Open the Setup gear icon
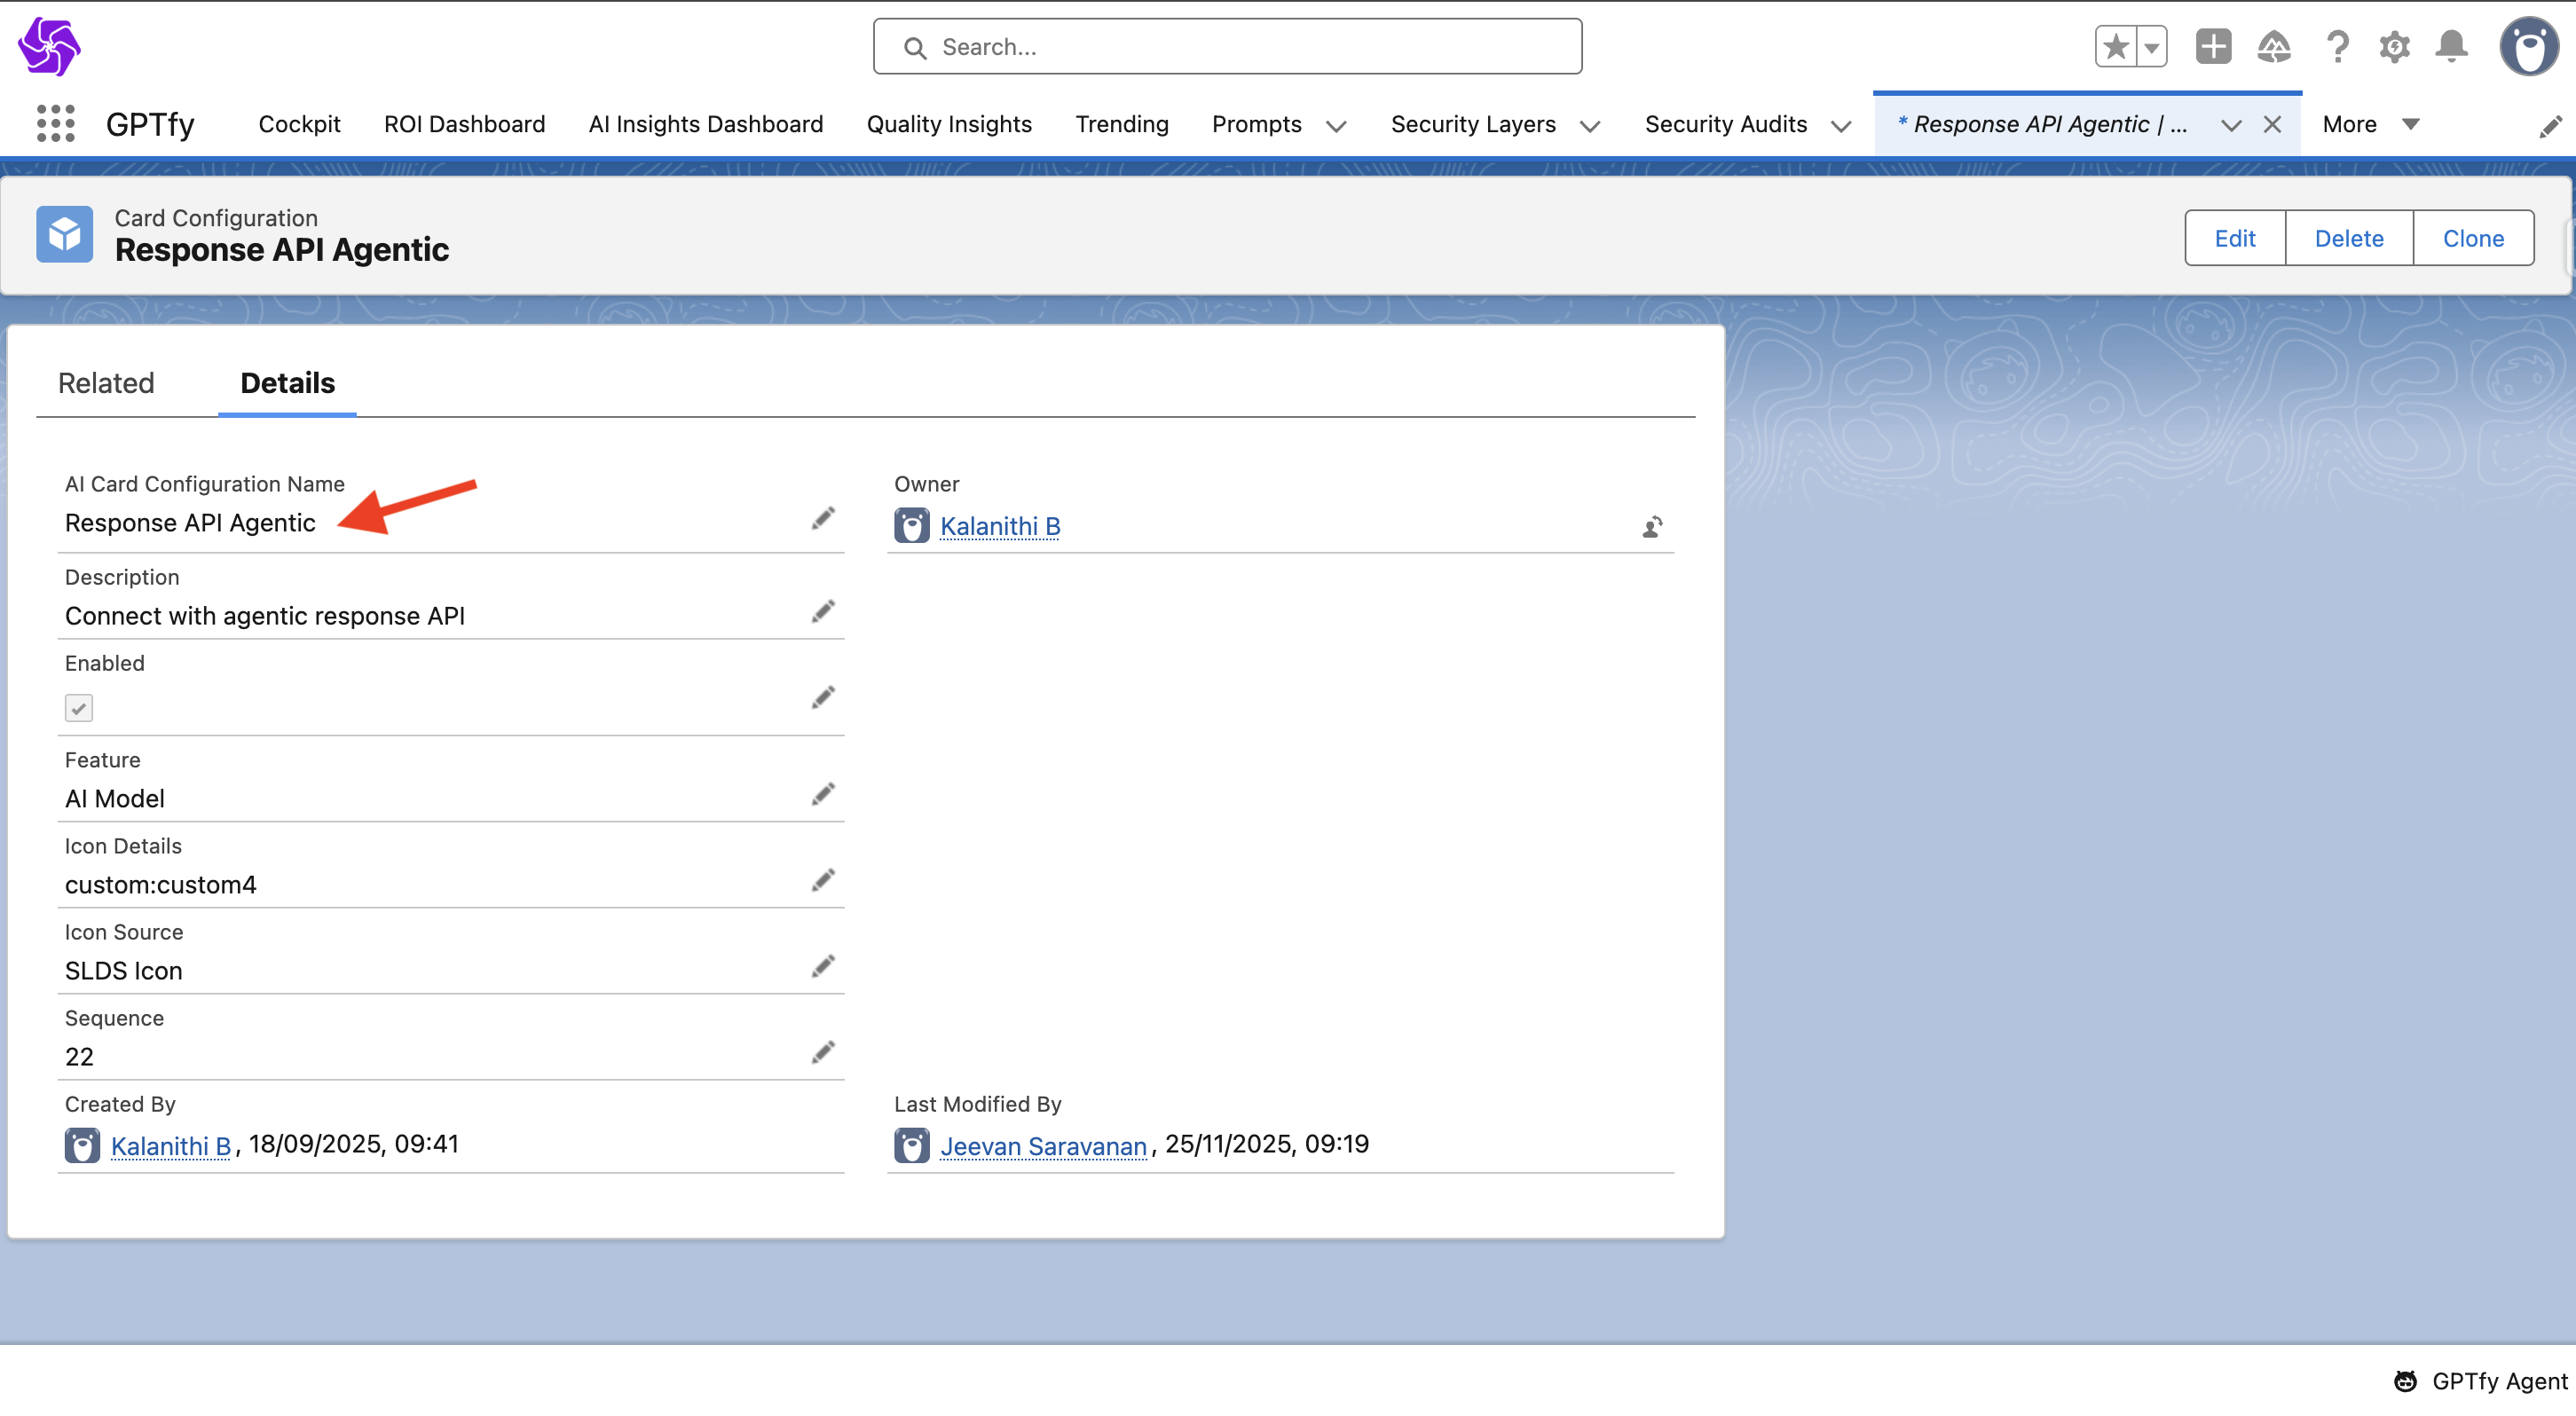The image size is (2576, 1416). pyautogui.click(x=2394, y=47)
